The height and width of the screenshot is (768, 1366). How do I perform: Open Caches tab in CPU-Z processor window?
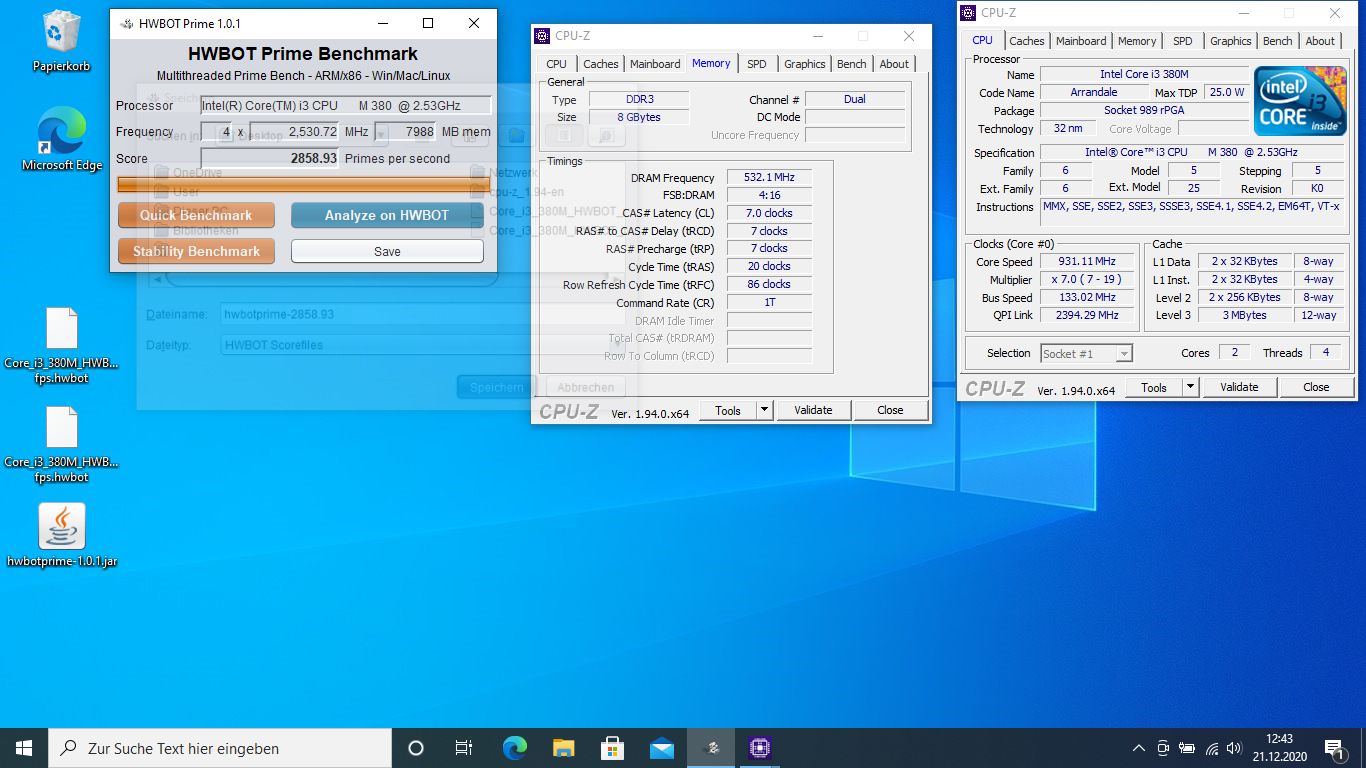(x=1027, y=41)
